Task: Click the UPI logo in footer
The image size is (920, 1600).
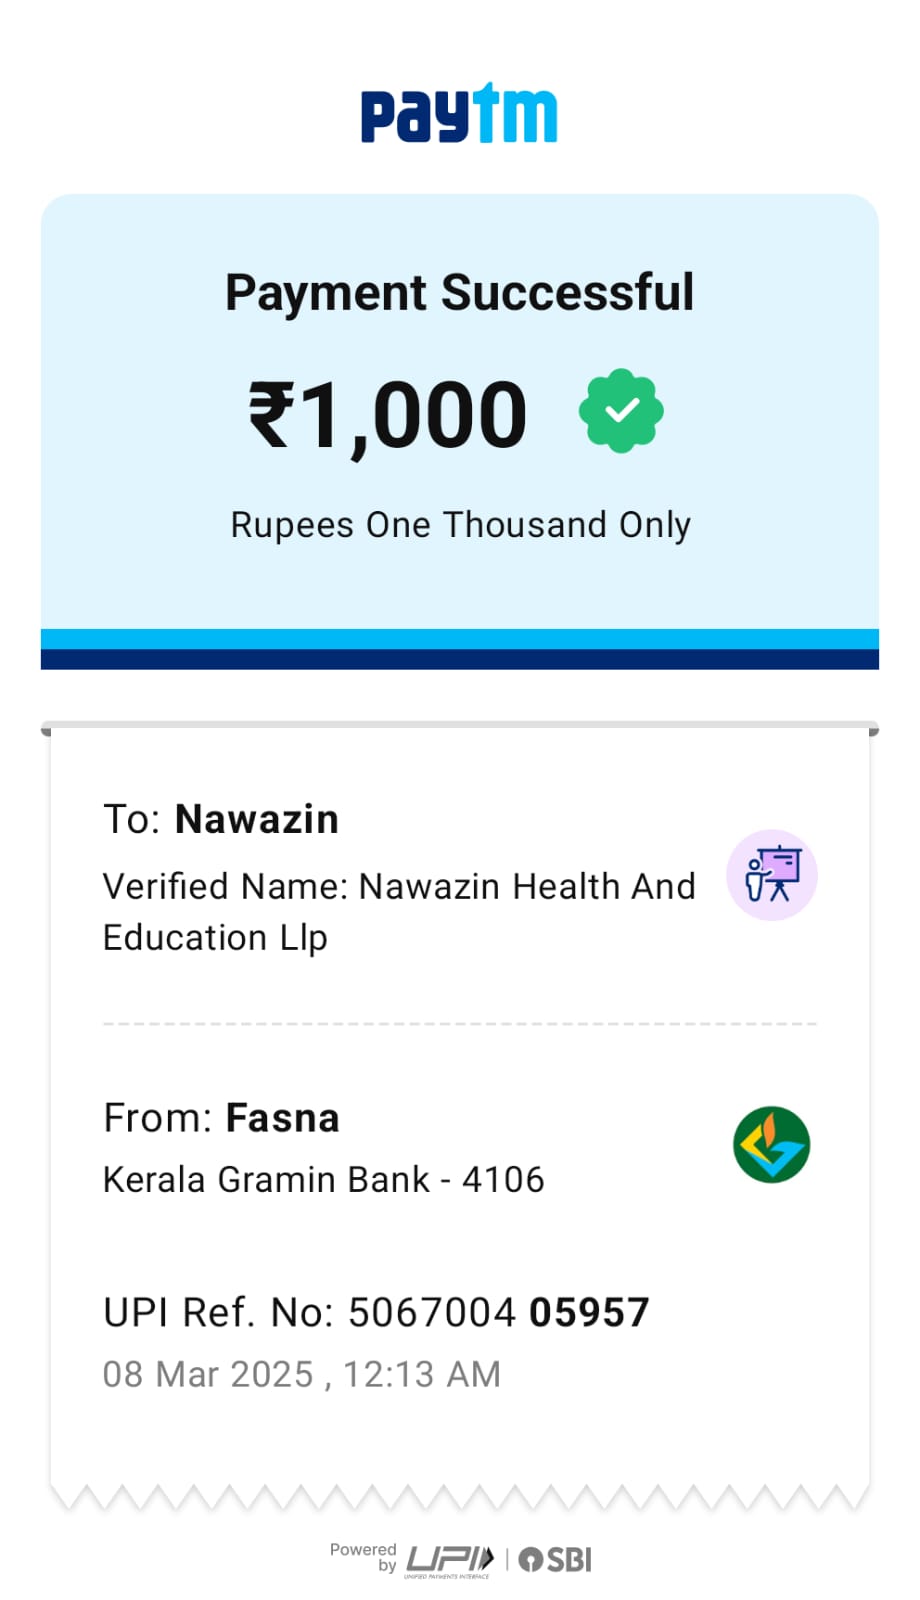Action: click(449, 1559)
